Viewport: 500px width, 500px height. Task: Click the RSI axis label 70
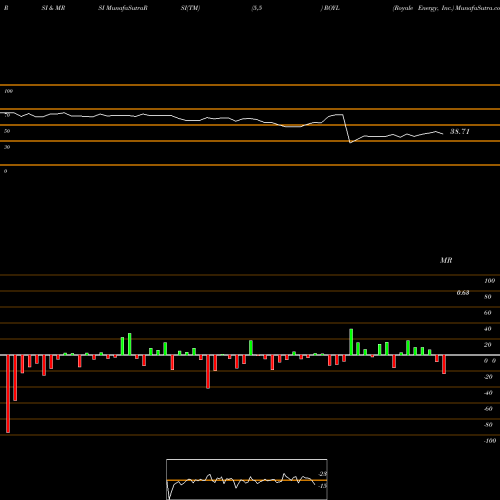7,115
